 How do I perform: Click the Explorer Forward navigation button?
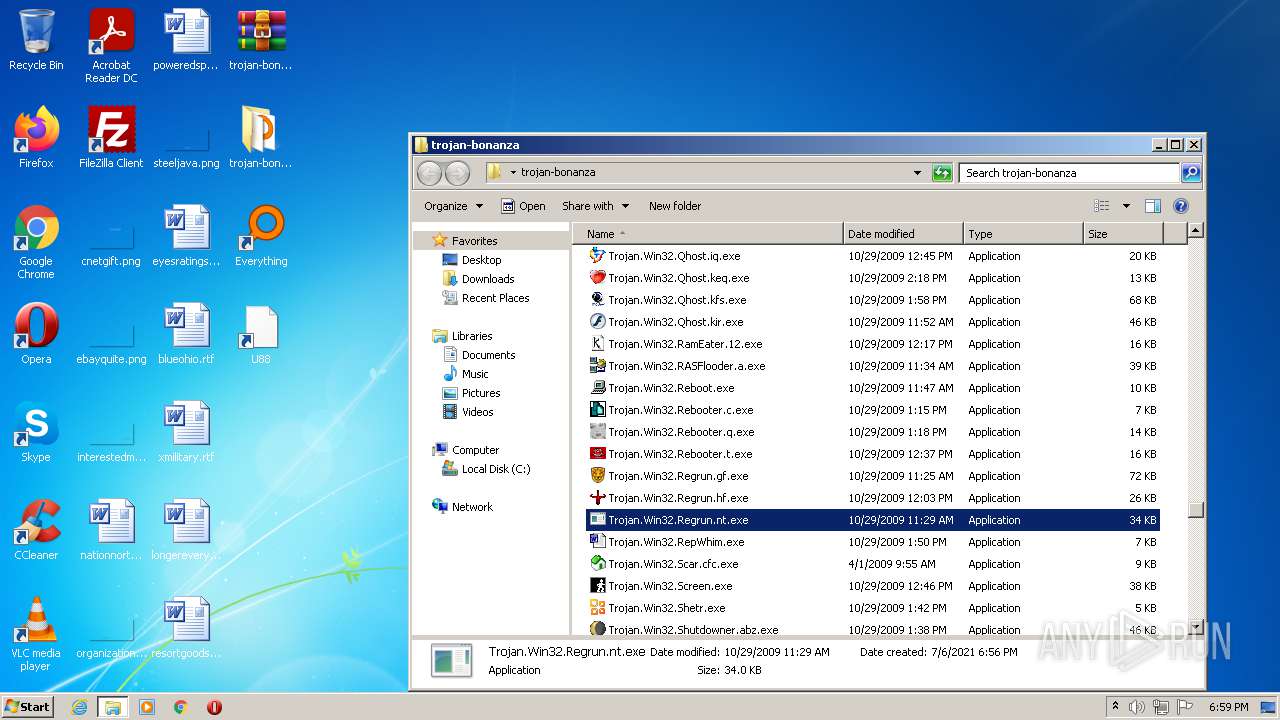457,173
